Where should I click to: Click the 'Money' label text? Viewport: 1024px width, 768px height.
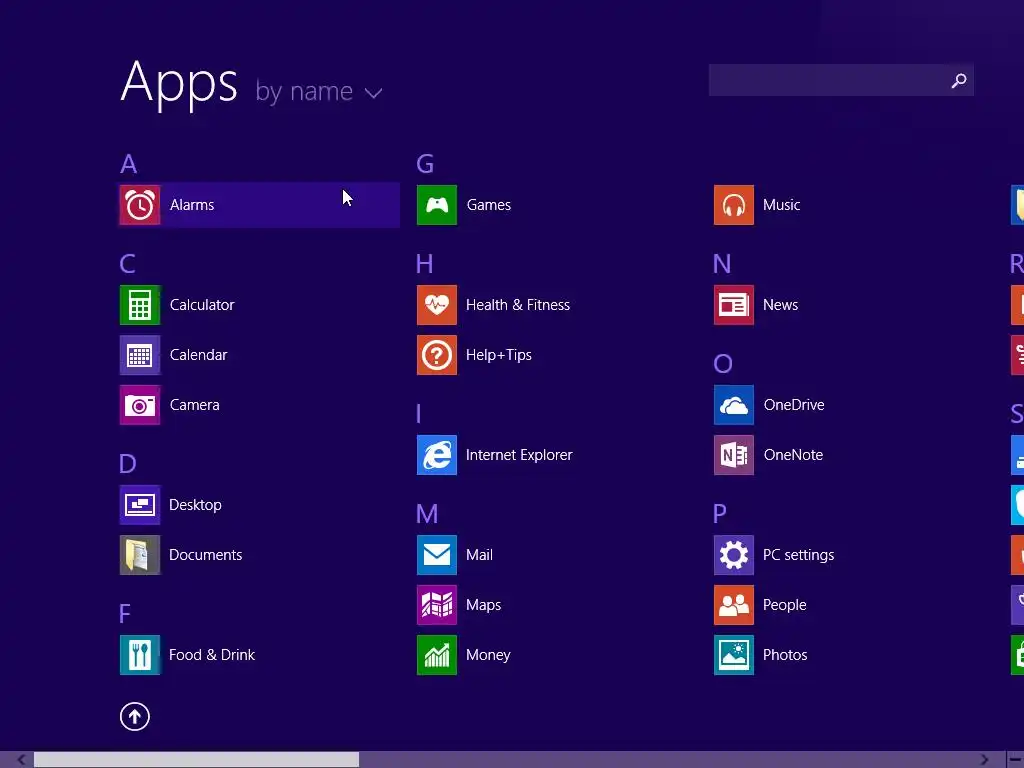(488, 655)
